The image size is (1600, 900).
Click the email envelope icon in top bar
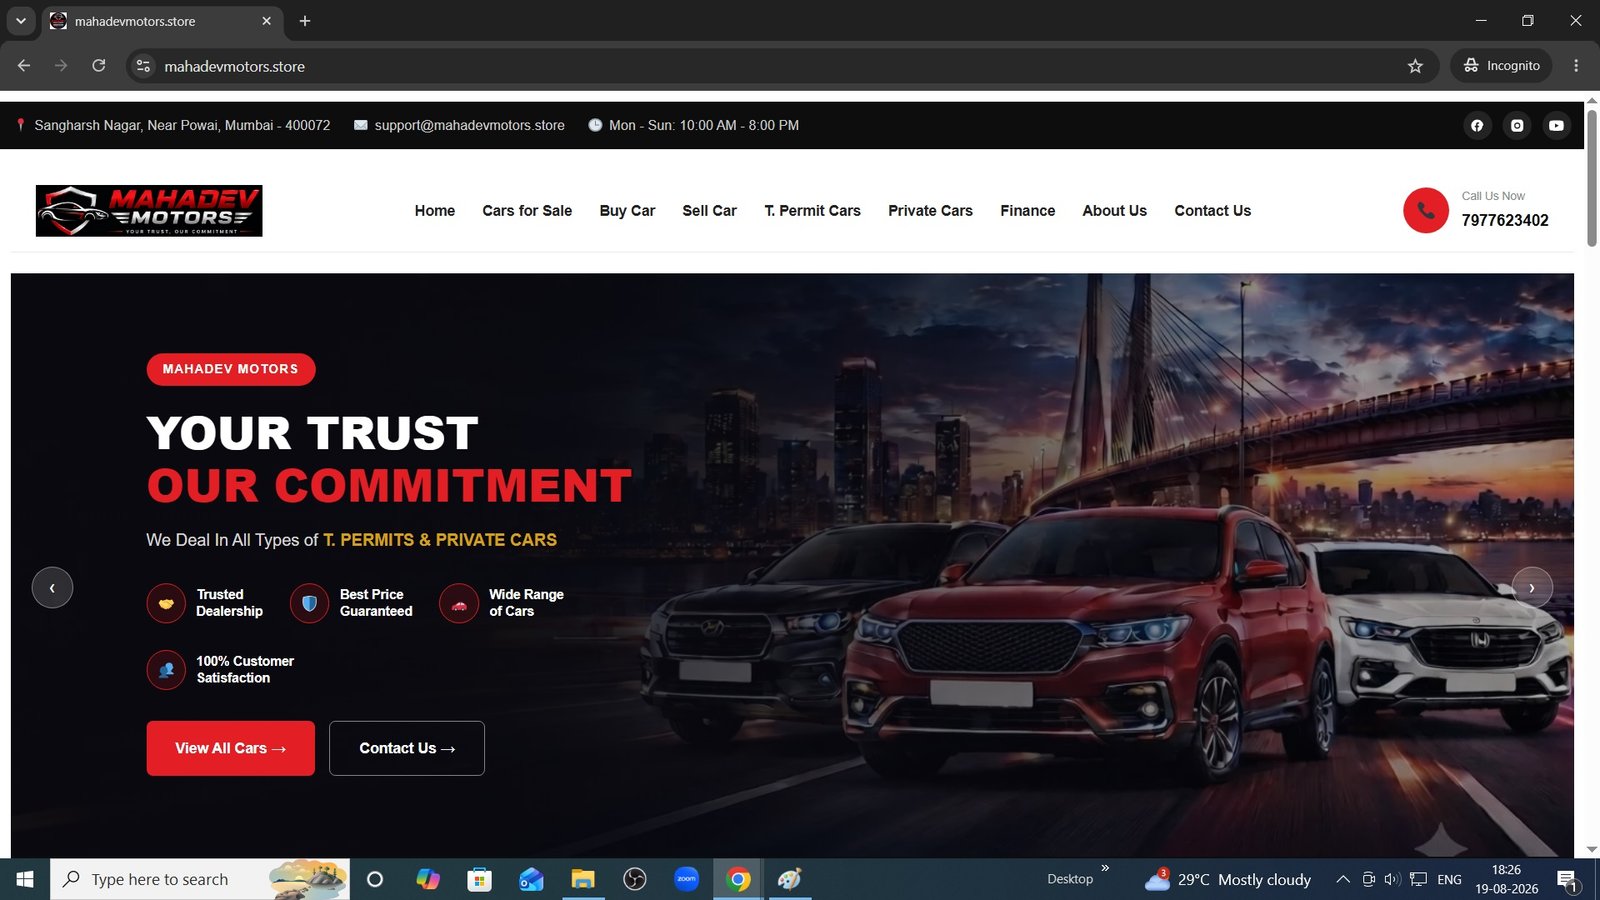[361, 125]
